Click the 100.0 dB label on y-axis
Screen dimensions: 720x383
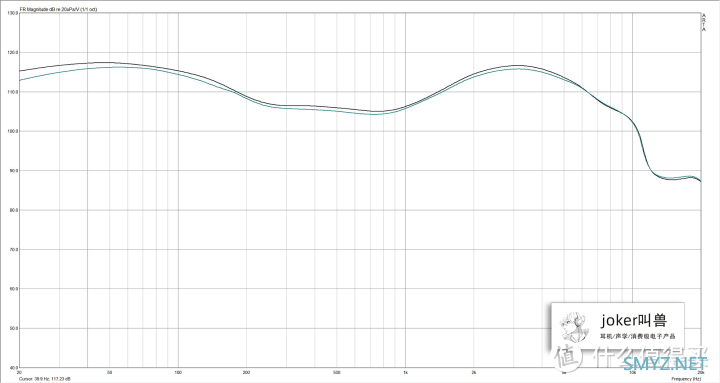pos(12,131)
